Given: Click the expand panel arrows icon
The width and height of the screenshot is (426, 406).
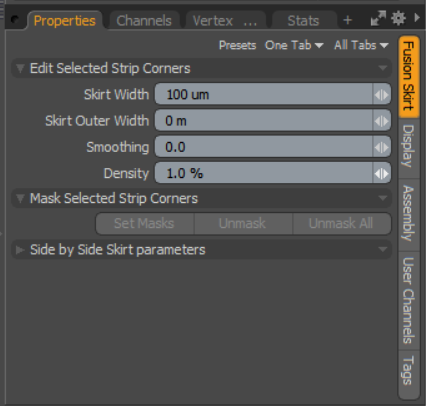Looking at the screenshot, I should tap(378, 18).
